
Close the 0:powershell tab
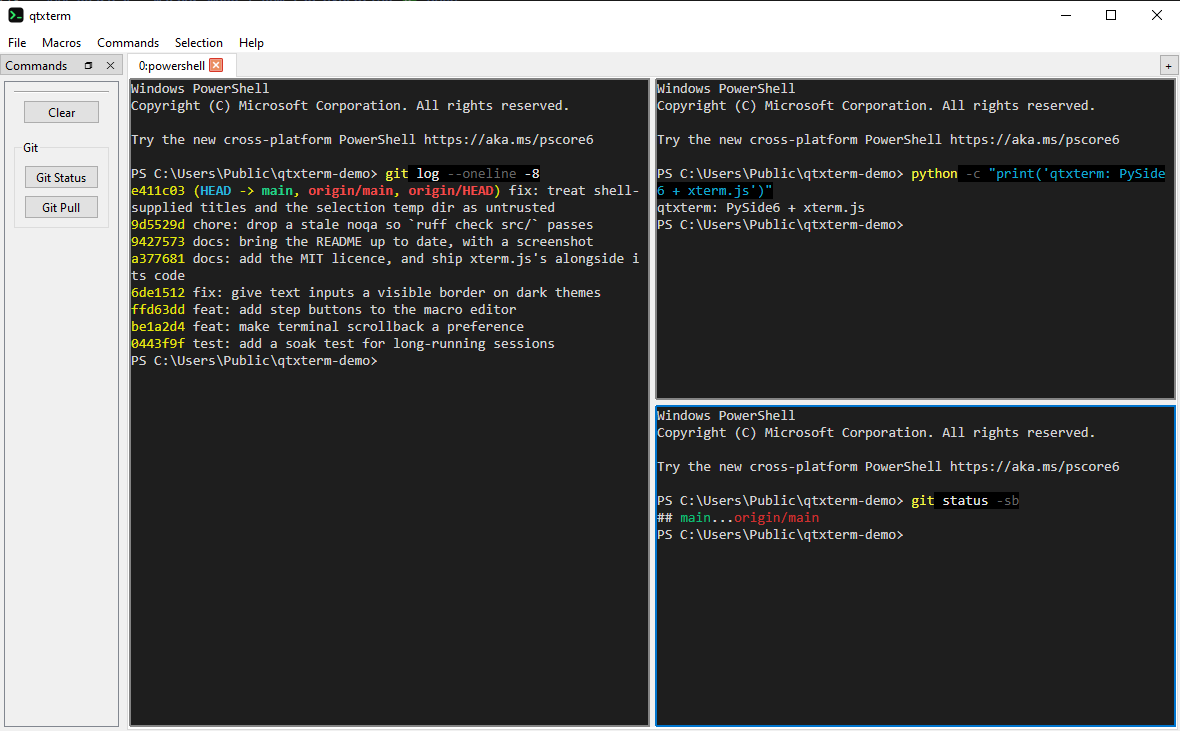click(x=216, y=65)
